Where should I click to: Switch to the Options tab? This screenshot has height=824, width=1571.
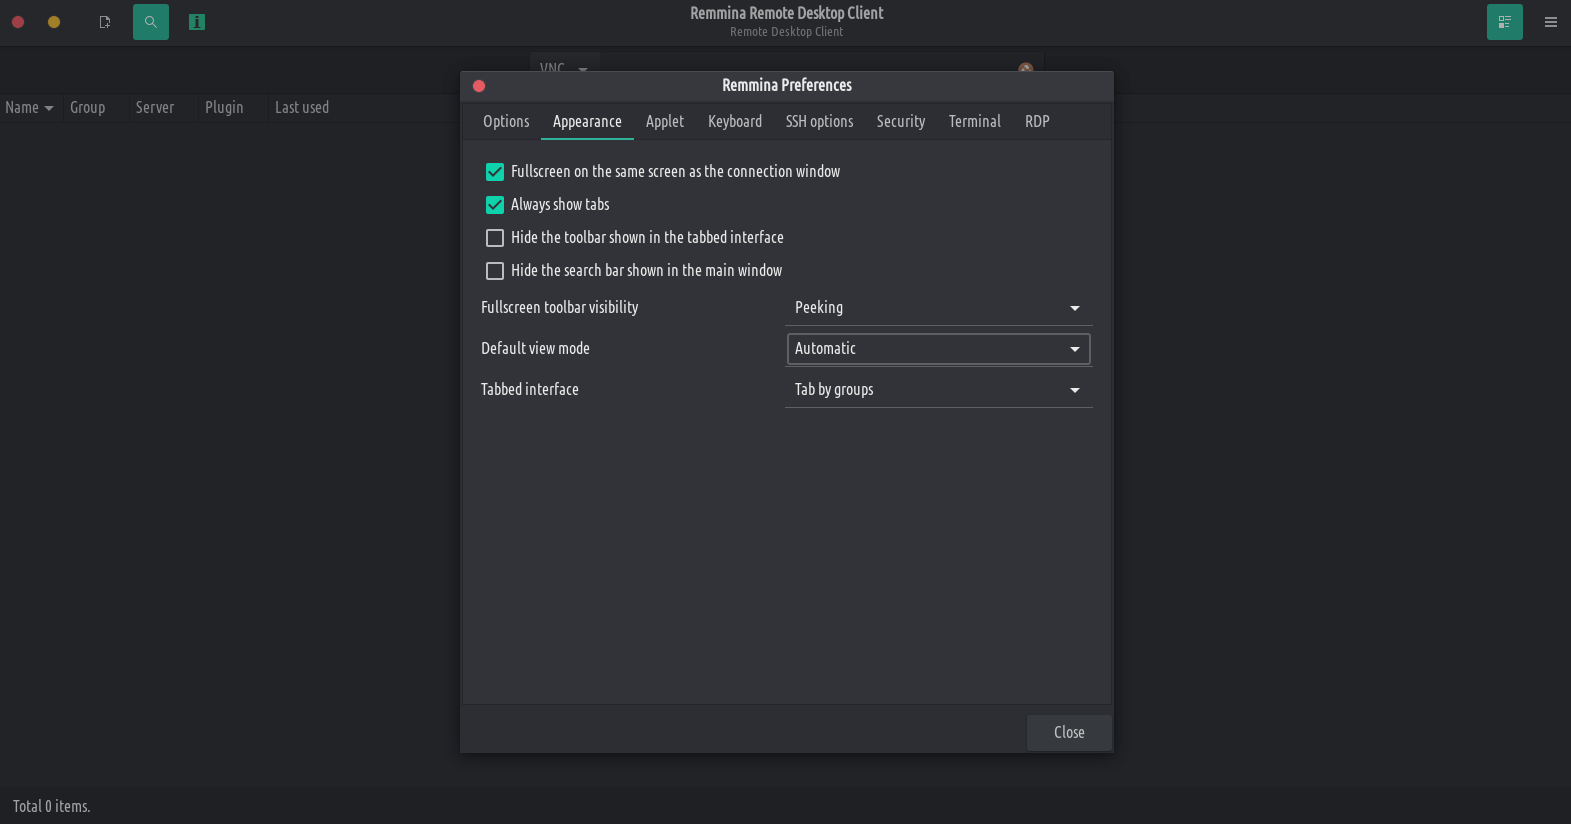pyautogui.click(x=506, y=121)
